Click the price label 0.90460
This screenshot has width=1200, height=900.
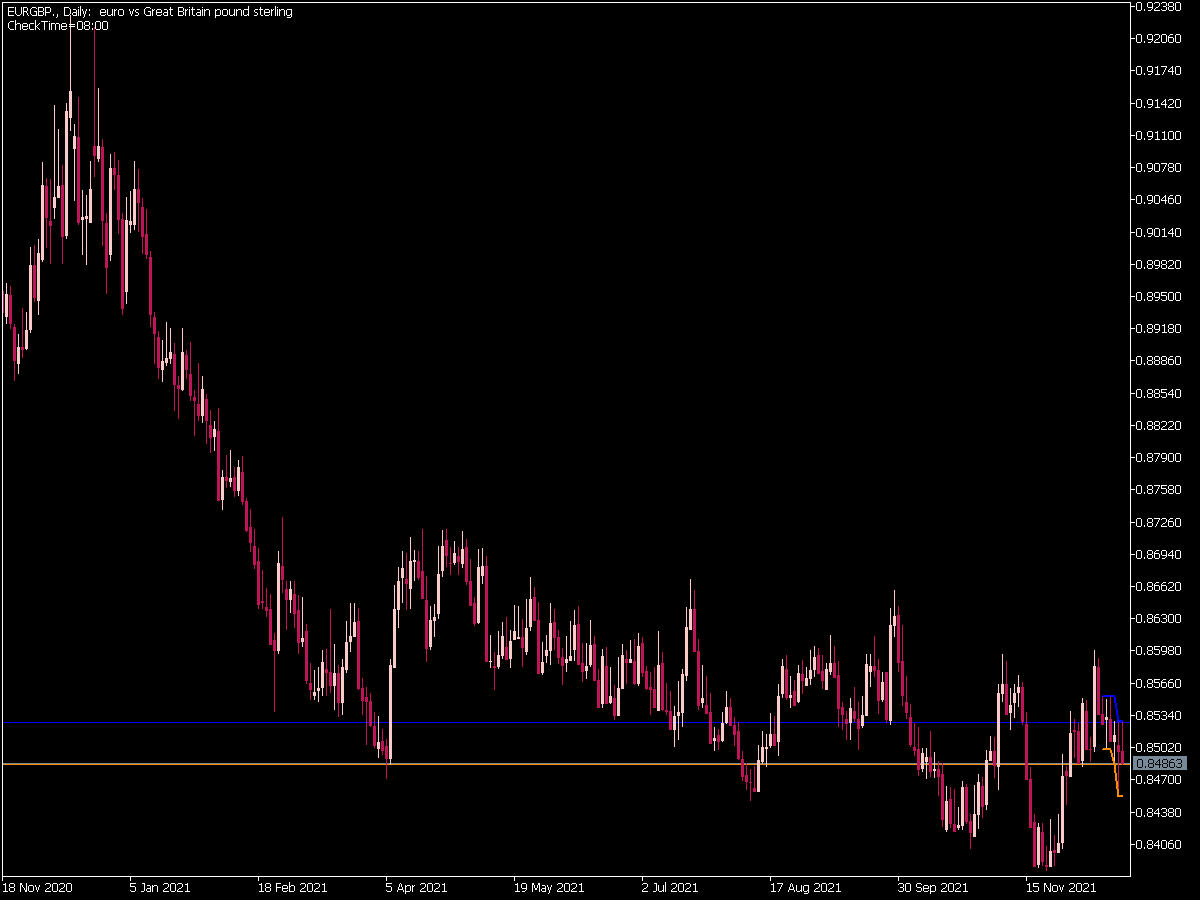pos(1160,200)
